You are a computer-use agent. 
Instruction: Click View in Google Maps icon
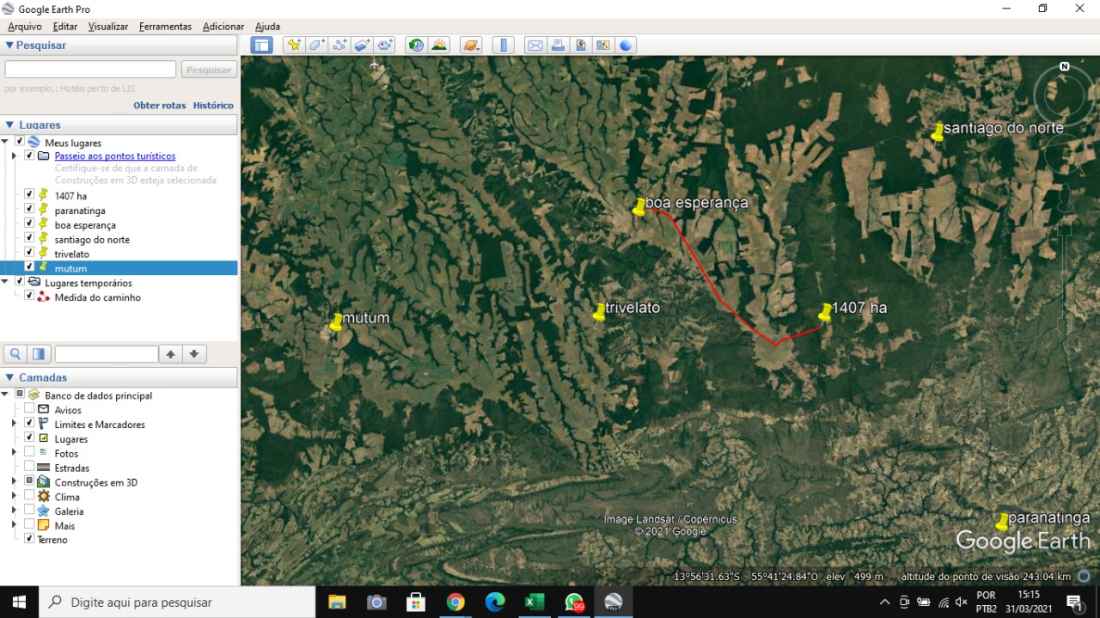(603, 46)
